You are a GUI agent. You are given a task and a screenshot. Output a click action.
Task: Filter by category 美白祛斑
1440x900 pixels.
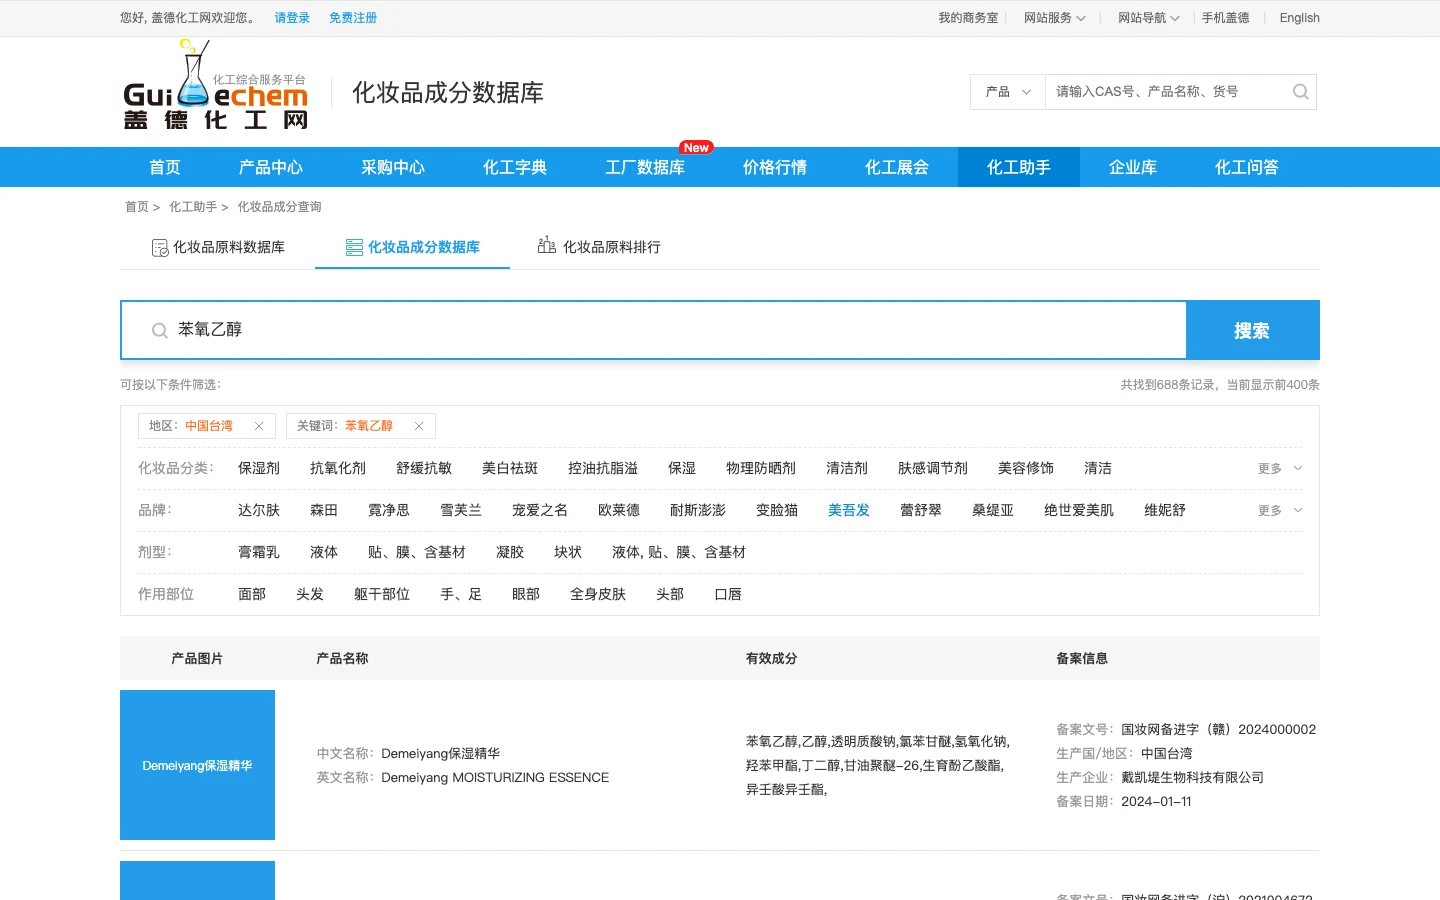click(x=510, y=468)
